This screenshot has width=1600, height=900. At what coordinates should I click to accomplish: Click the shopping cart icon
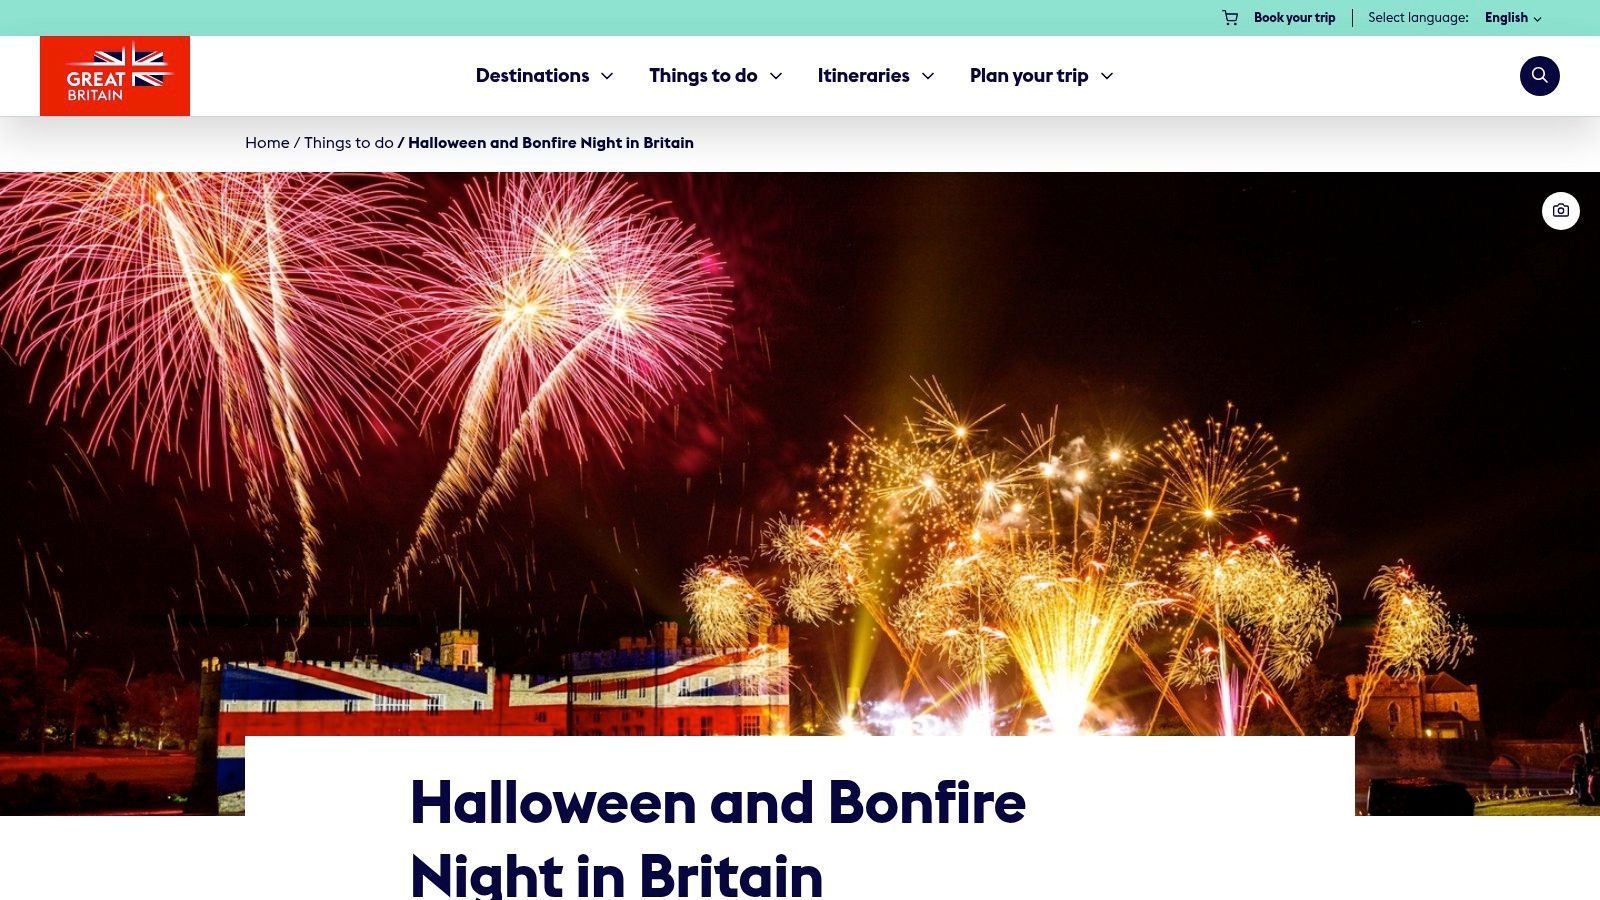point(1230,18)
